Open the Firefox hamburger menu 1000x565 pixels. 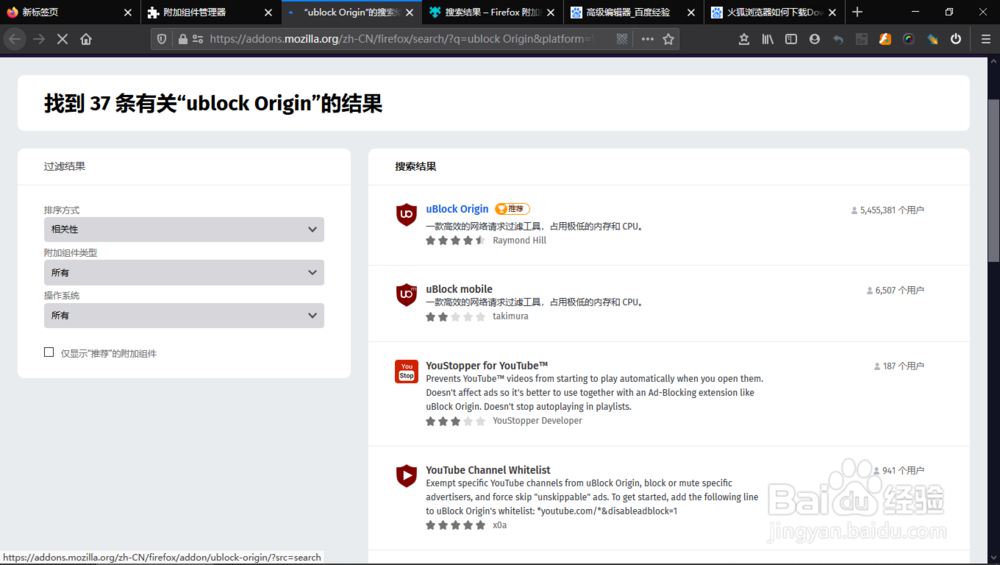pyautogui.click(x=985, y=39)
